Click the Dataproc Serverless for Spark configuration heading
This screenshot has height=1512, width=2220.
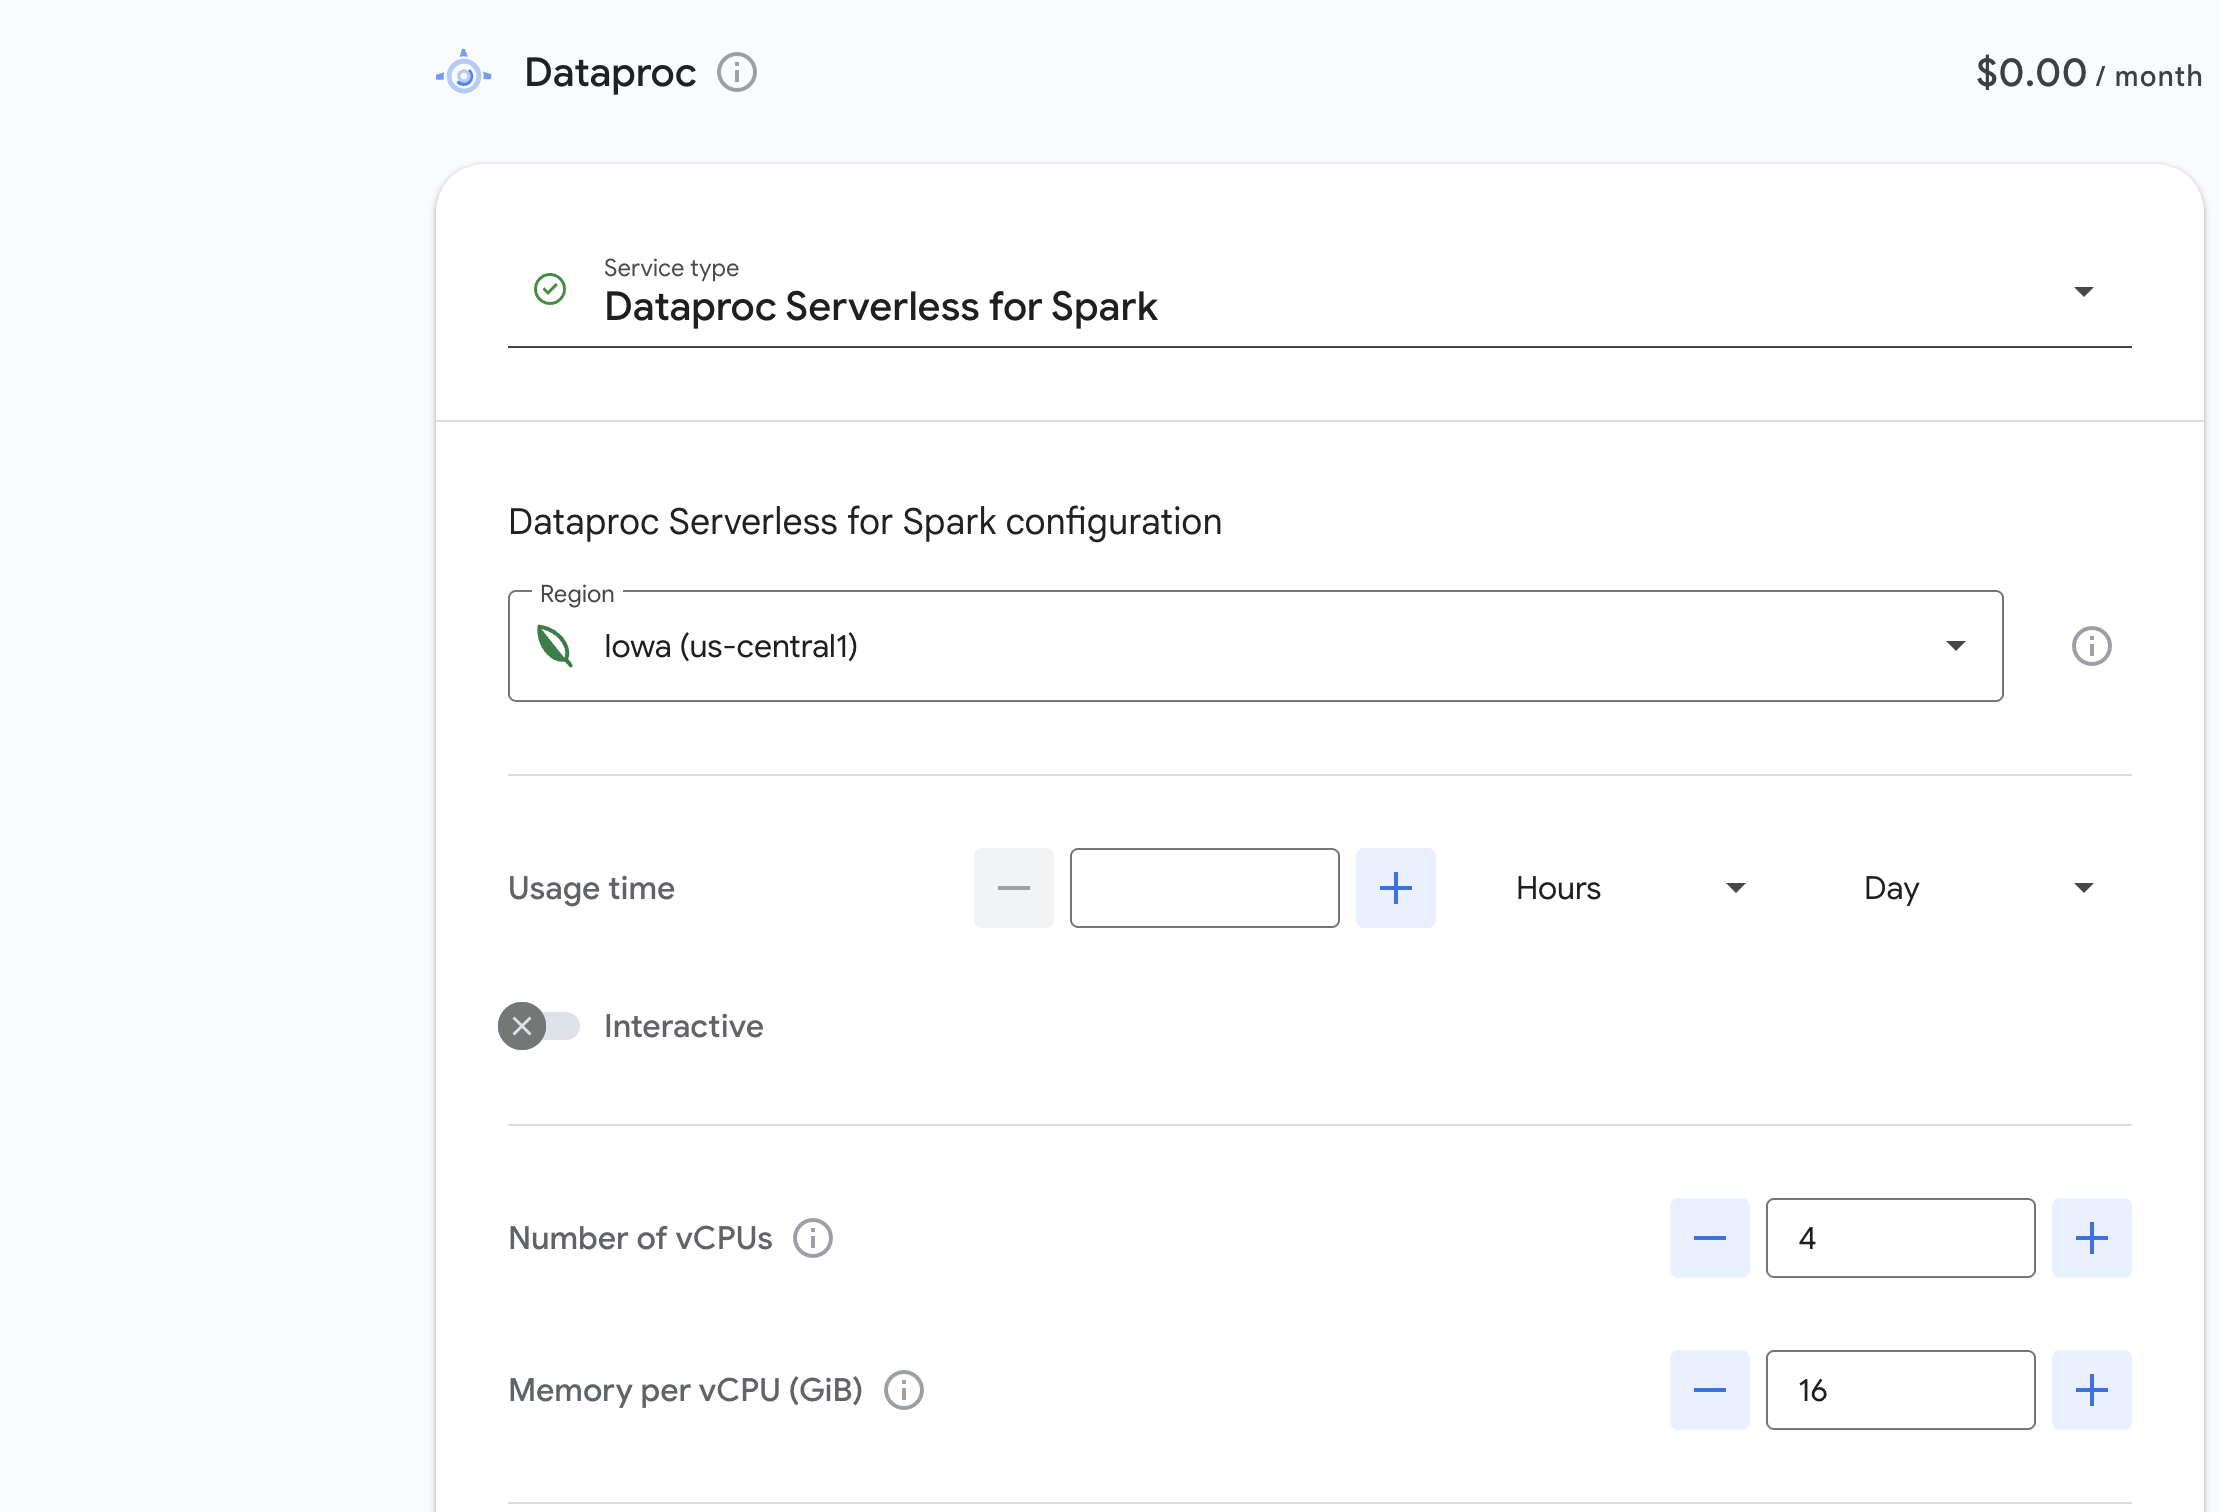coord(865,522)
